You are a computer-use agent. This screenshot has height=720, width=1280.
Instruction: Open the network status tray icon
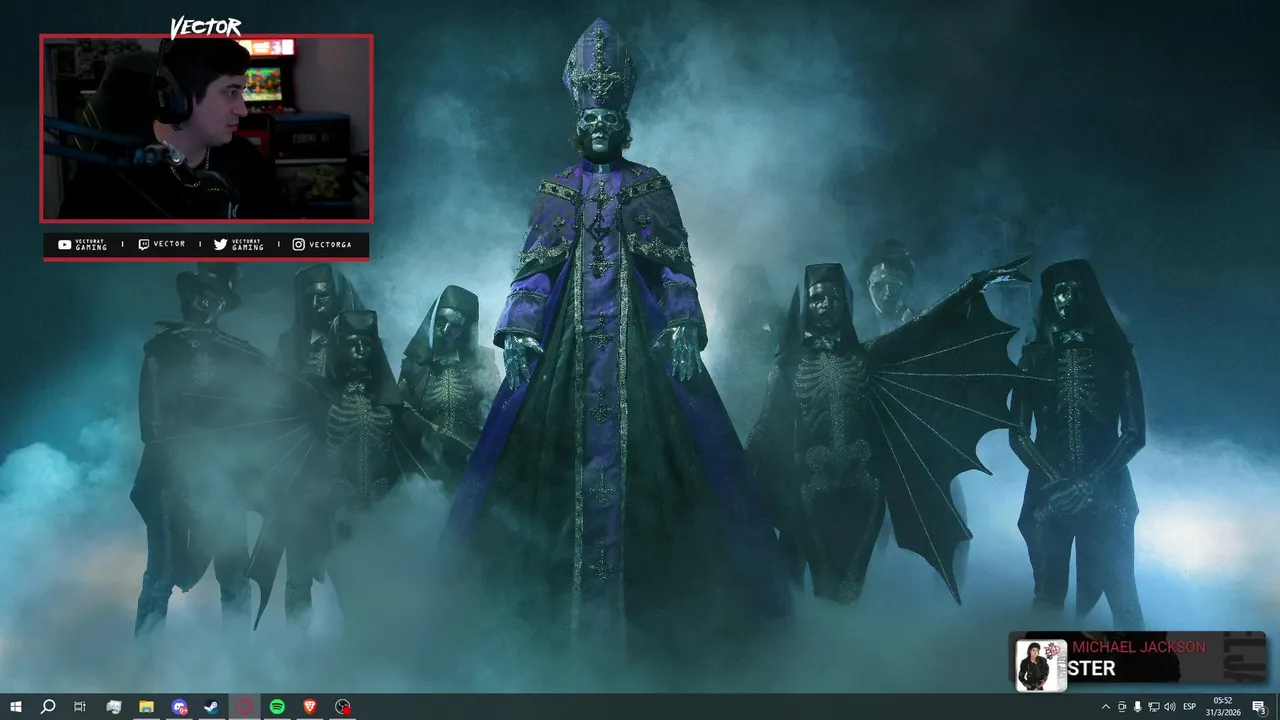click(x=1154, y=707)
